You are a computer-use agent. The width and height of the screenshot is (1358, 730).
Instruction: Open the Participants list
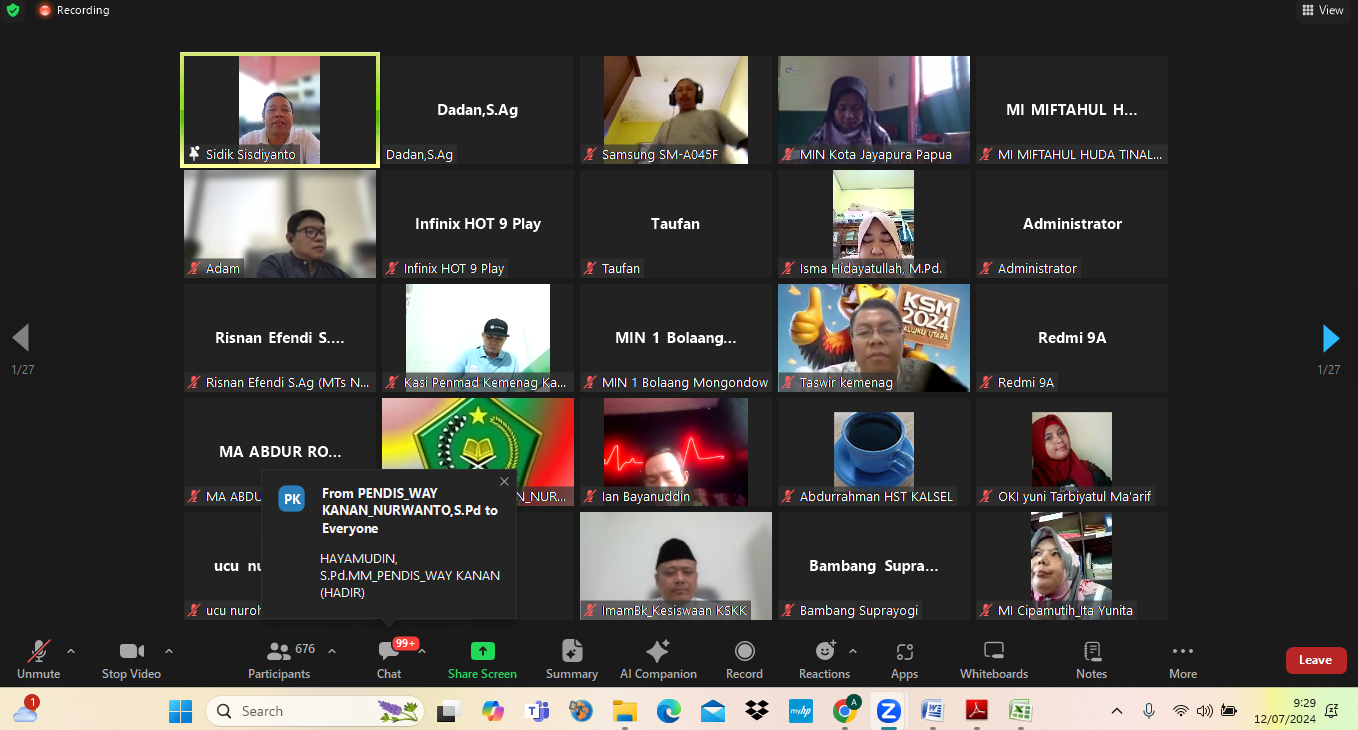click(x=279, y=652)
